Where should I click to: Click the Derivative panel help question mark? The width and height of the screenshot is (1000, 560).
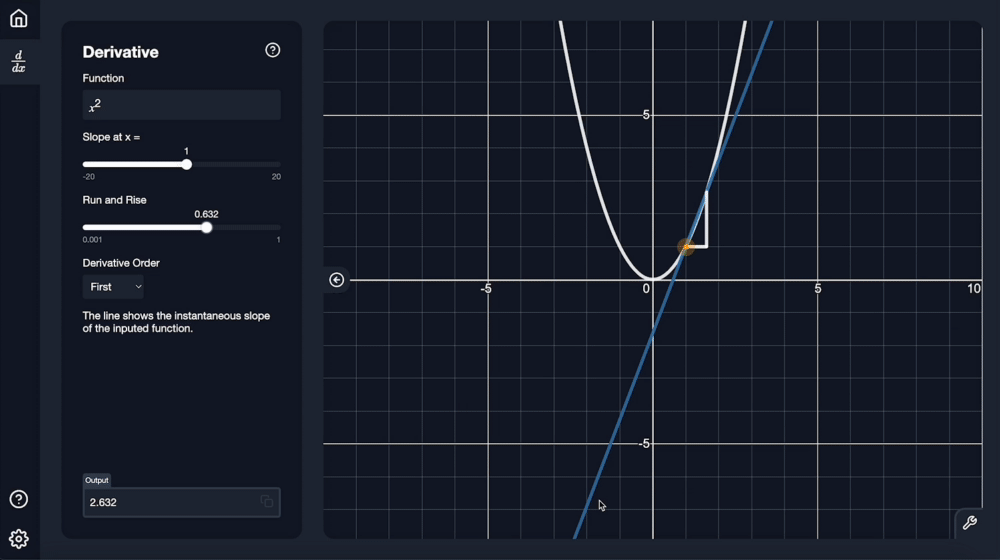[x=272, y=50]
